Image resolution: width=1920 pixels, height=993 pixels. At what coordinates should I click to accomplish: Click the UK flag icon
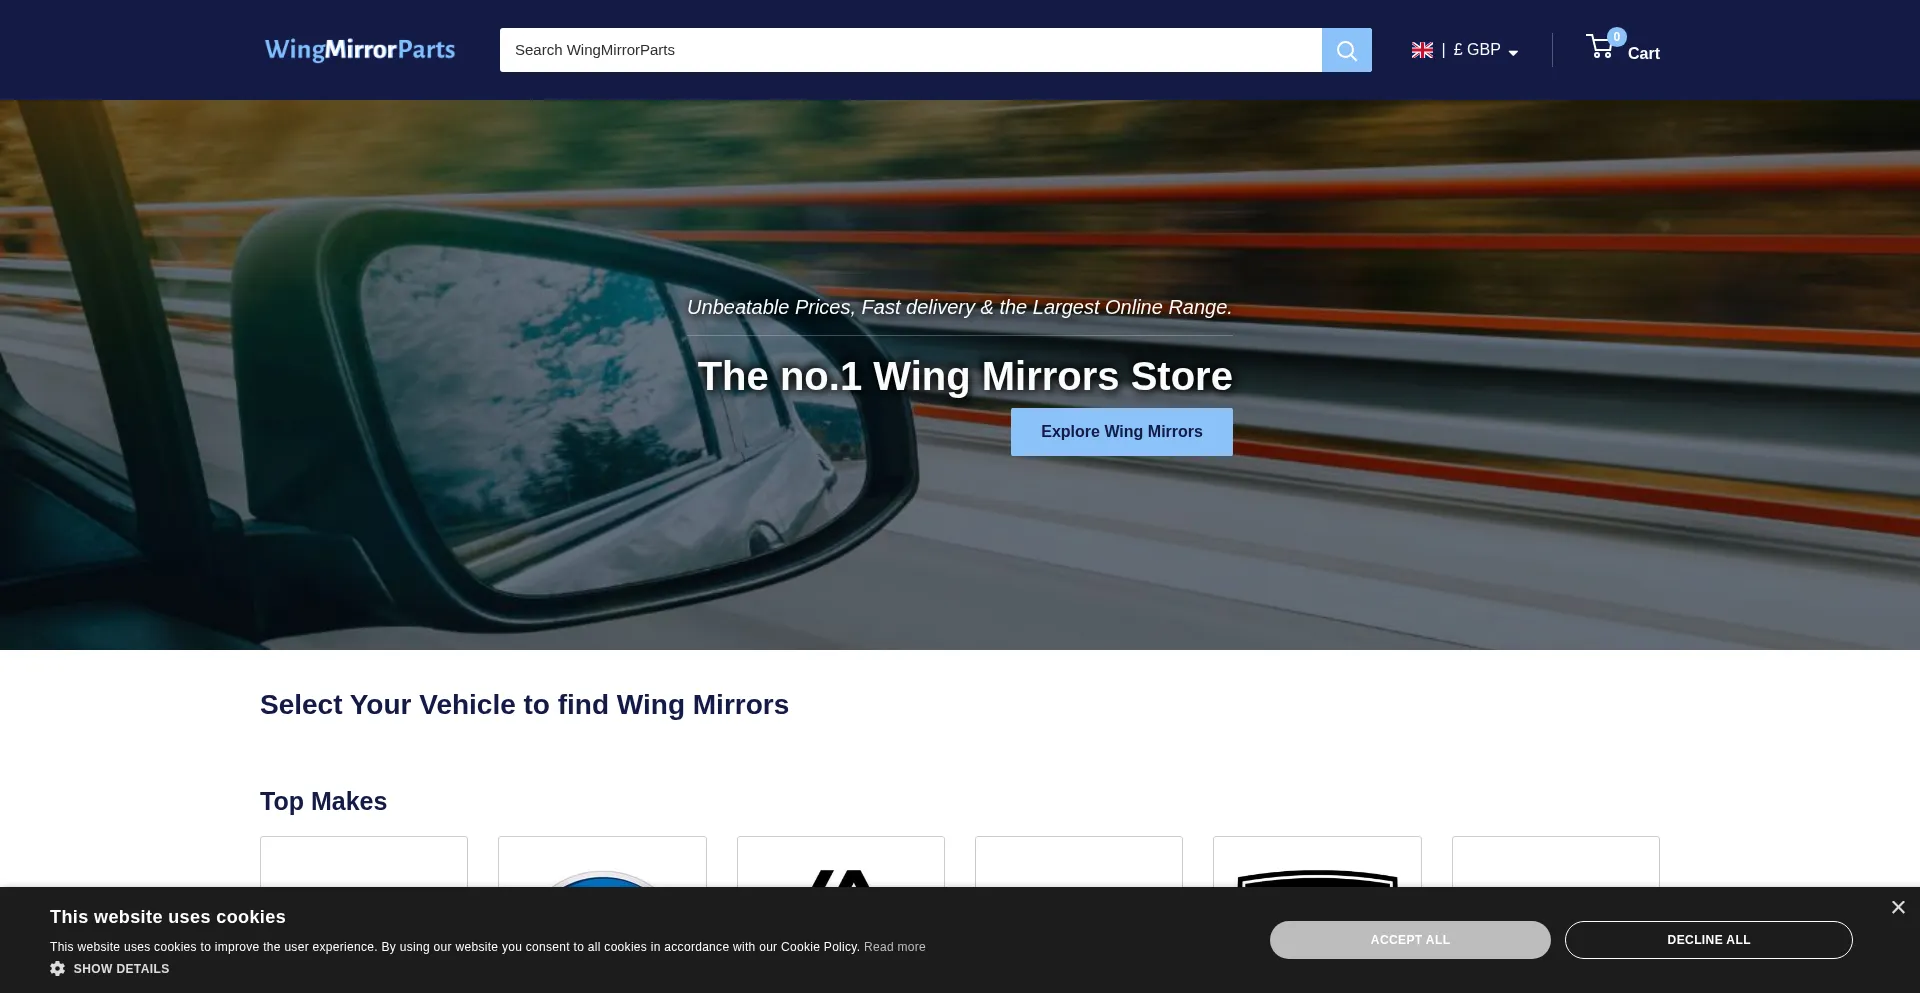click(x=1422, y=50)
